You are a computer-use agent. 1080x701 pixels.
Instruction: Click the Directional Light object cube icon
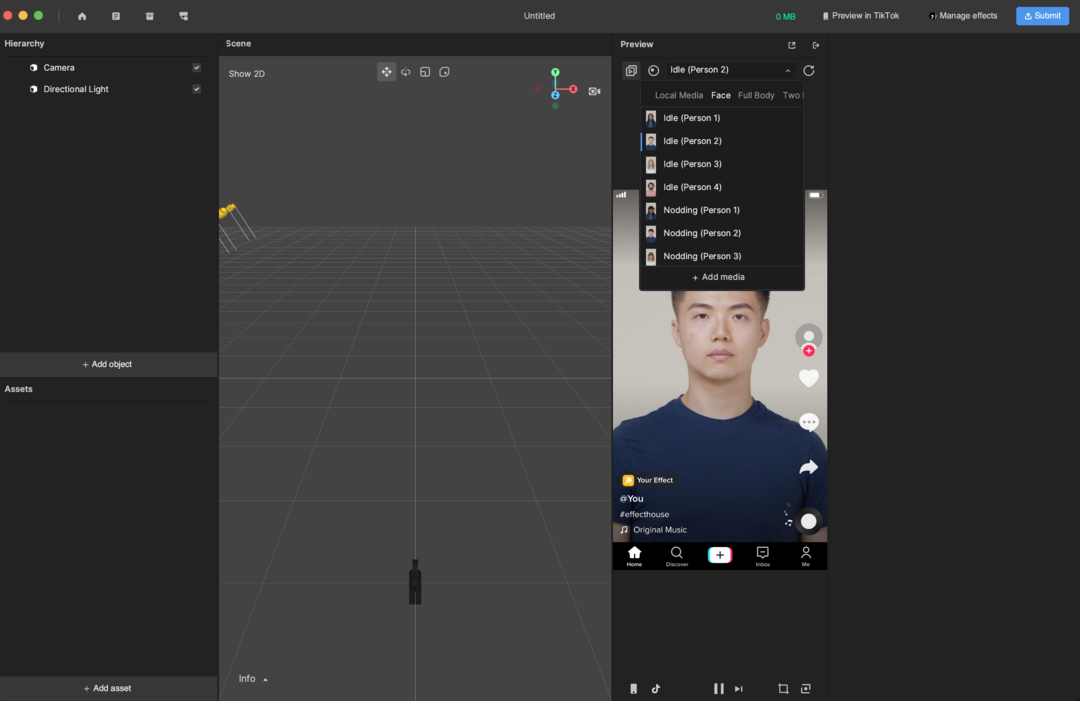coord(34,89)
